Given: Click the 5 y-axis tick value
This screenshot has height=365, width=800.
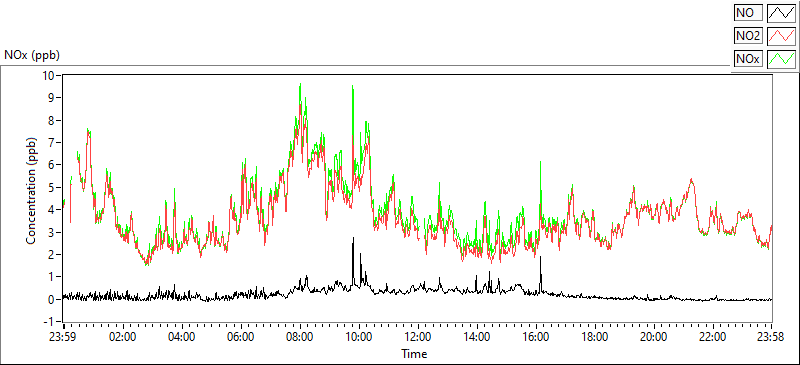Looking at the screenshot, I should click(x=52, y=187).
